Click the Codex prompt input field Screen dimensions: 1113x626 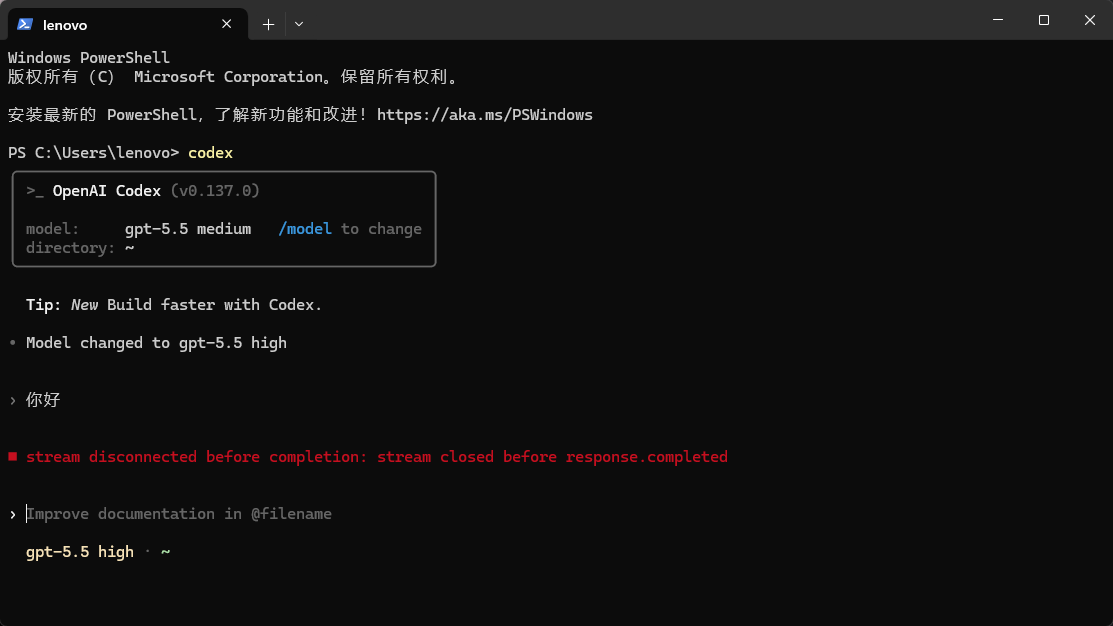(x=179, y=514)
